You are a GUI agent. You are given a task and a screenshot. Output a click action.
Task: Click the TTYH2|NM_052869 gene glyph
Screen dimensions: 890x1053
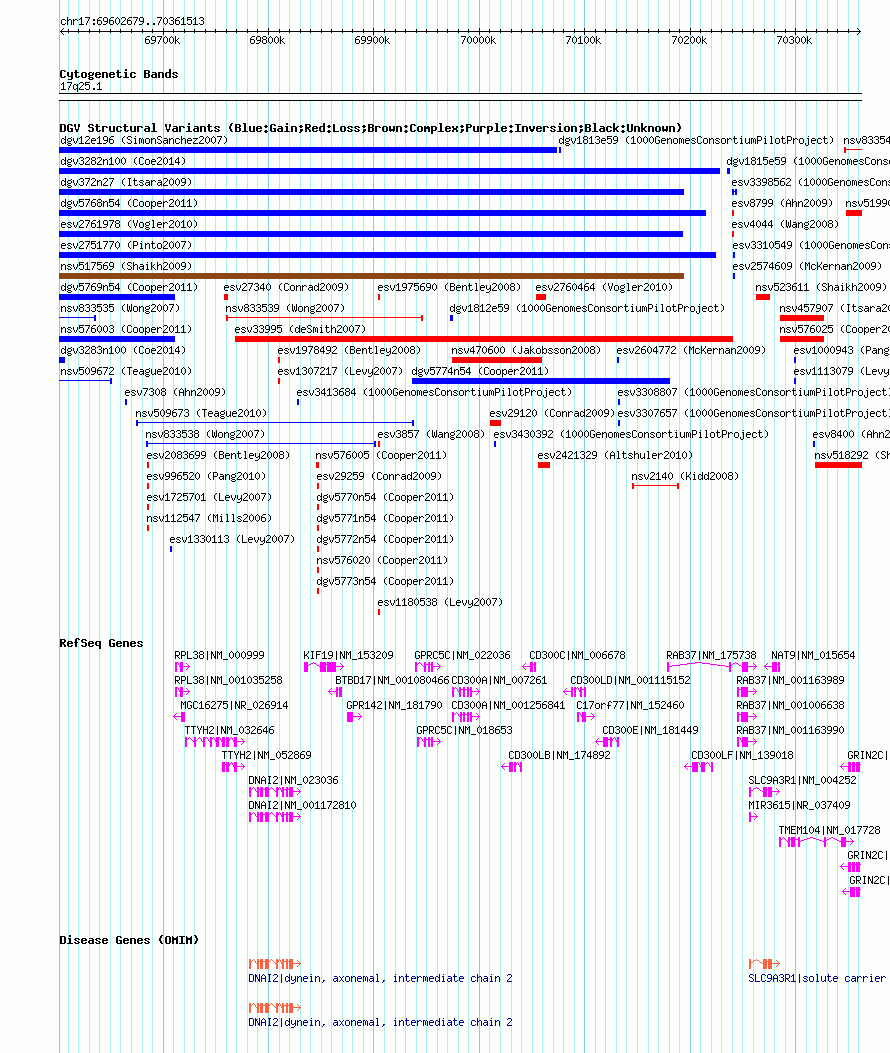(x=233, y=767)
